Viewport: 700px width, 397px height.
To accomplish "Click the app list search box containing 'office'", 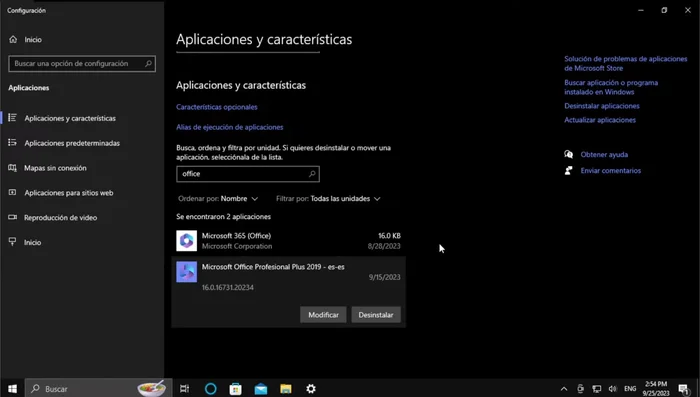I will 248,174.
